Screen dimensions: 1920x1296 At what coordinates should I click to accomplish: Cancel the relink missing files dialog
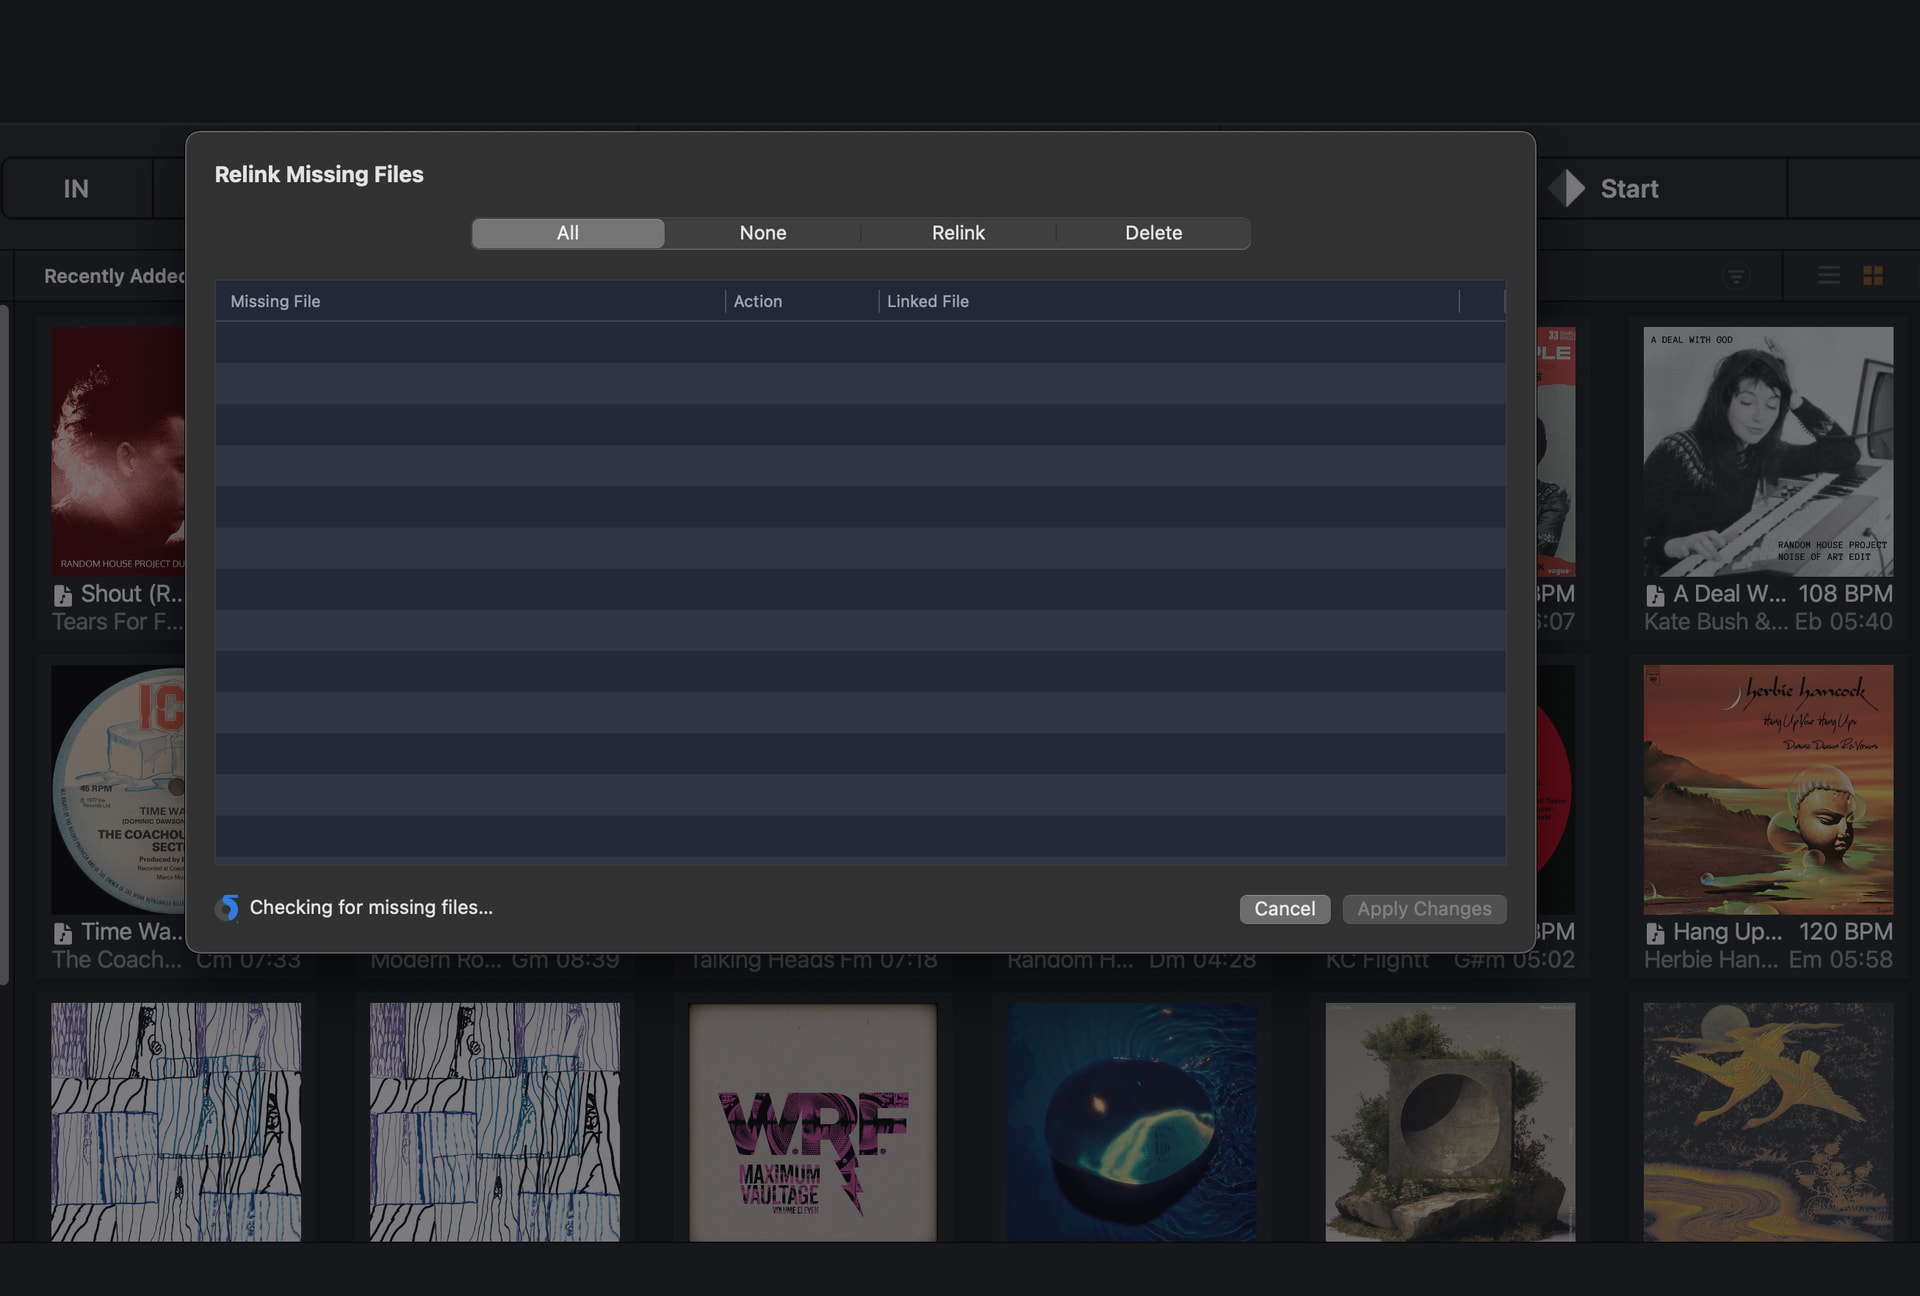[1284, 909]
